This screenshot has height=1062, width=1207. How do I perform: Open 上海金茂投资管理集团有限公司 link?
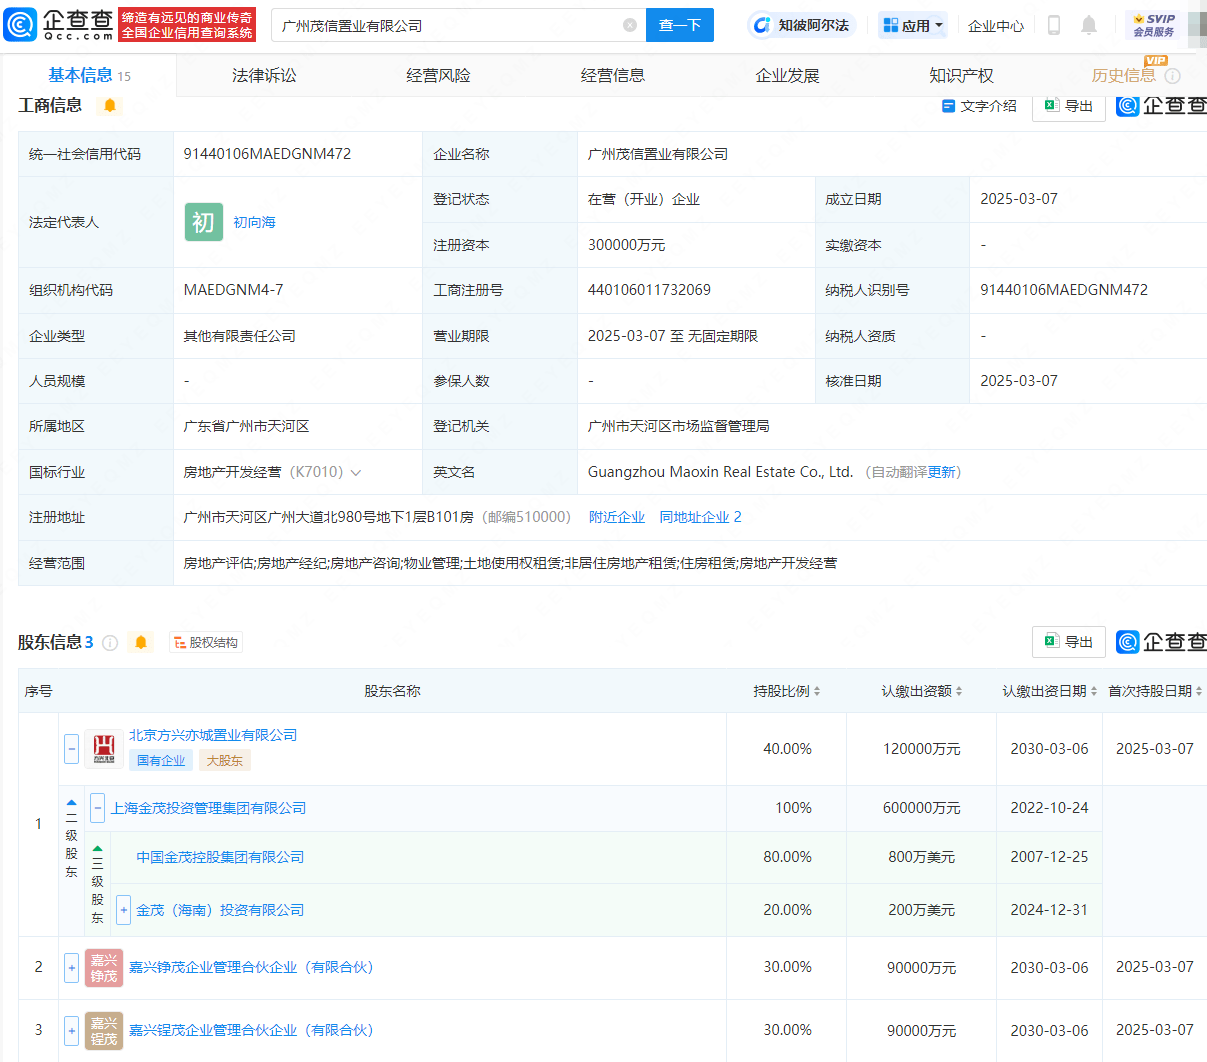tap(208, 808)
